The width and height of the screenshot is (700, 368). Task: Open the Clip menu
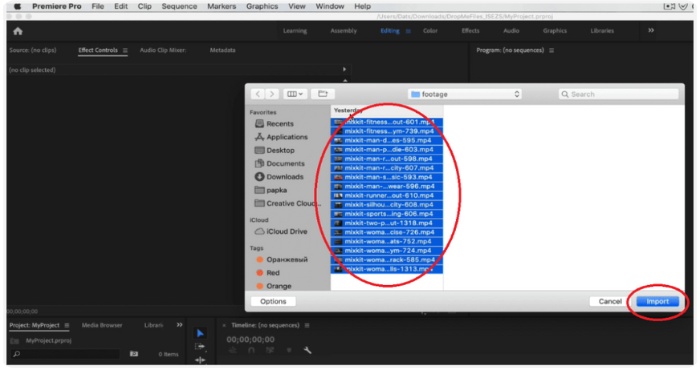144,6
